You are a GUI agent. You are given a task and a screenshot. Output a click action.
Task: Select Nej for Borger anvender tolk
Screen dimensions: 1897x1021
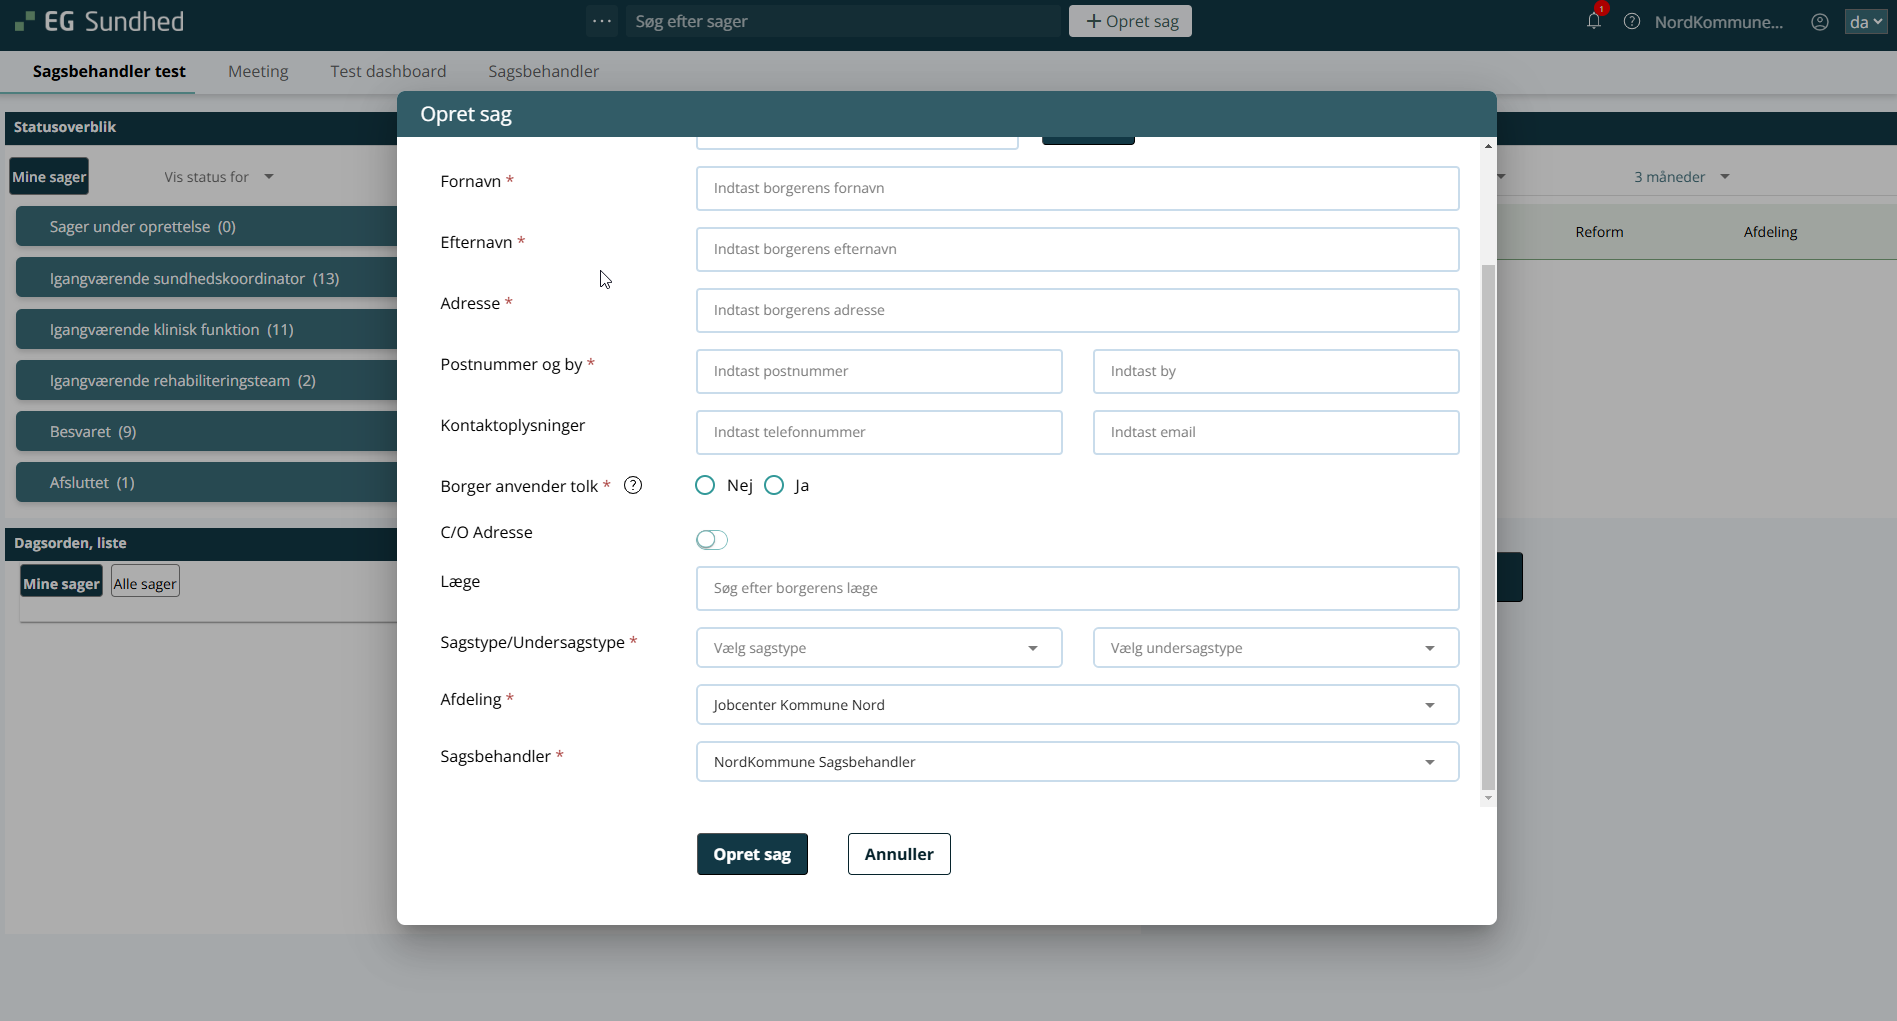tap(705, 485)
